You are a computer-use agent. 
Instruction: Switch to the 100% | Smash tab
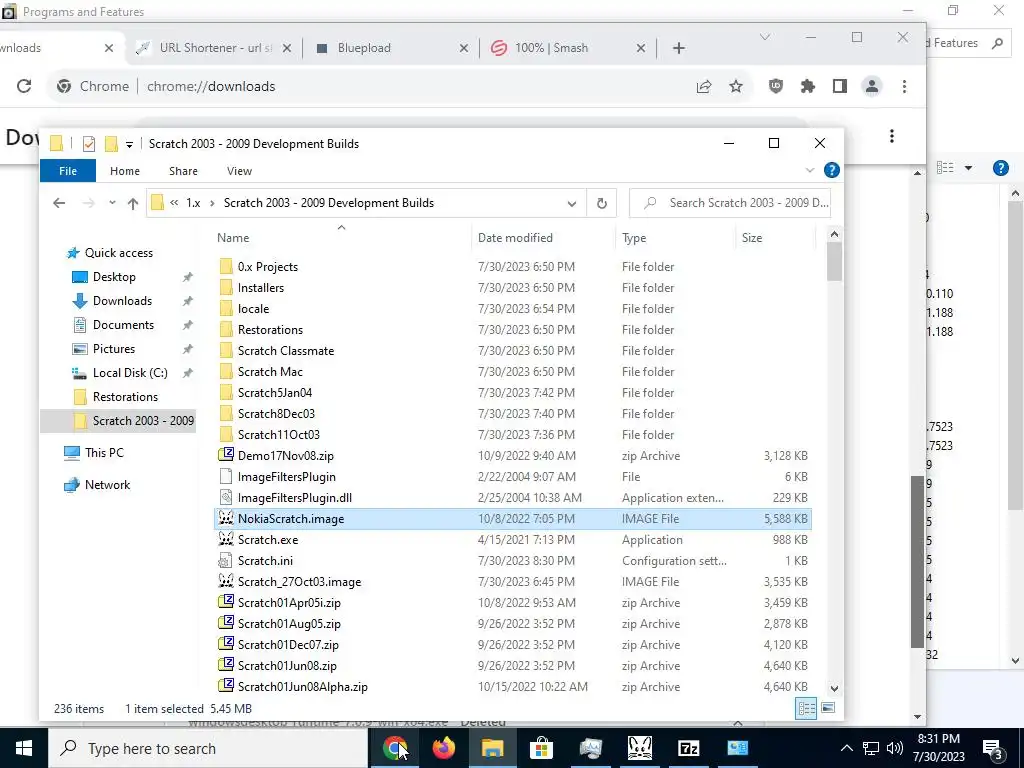pyautogui.click(x=568, y=48)
